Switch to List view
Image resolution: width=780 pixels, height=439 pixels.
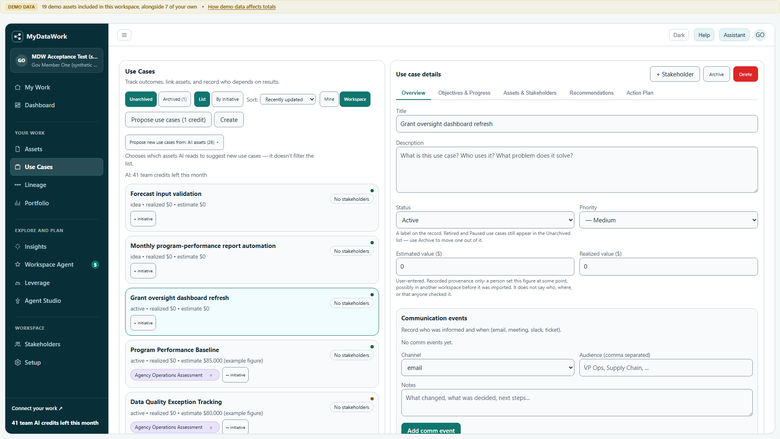click(202, 99)
